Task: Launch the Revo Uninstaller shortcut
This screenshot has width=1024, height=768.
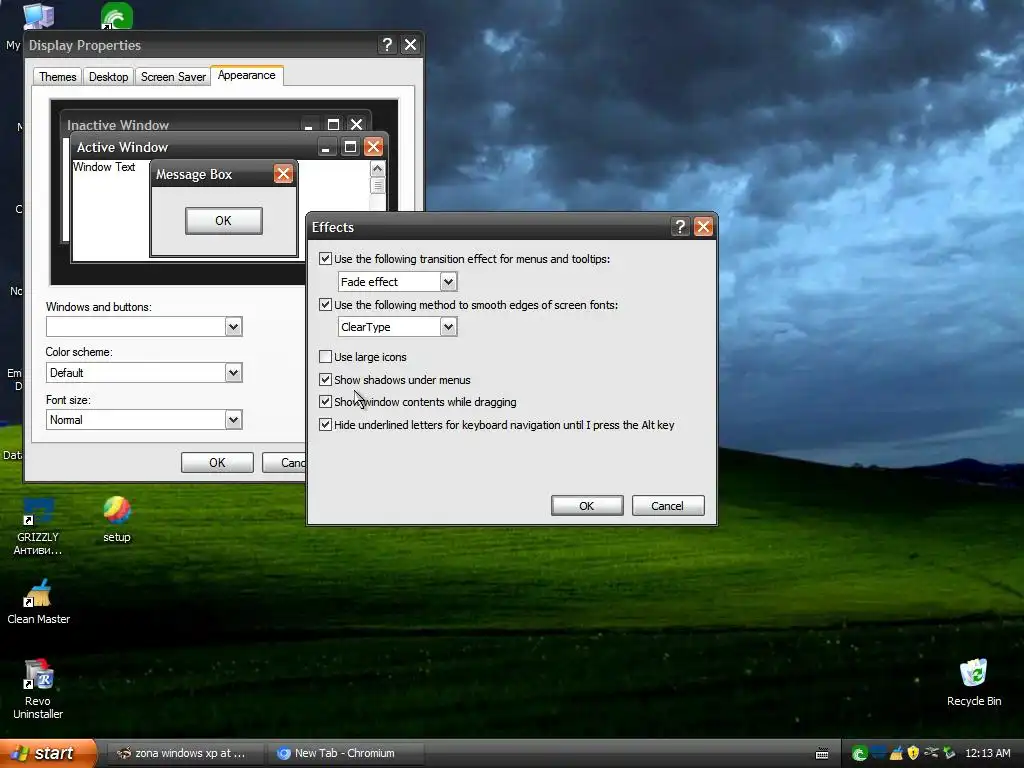Action: pyautogui.click(x=38, y=689)
